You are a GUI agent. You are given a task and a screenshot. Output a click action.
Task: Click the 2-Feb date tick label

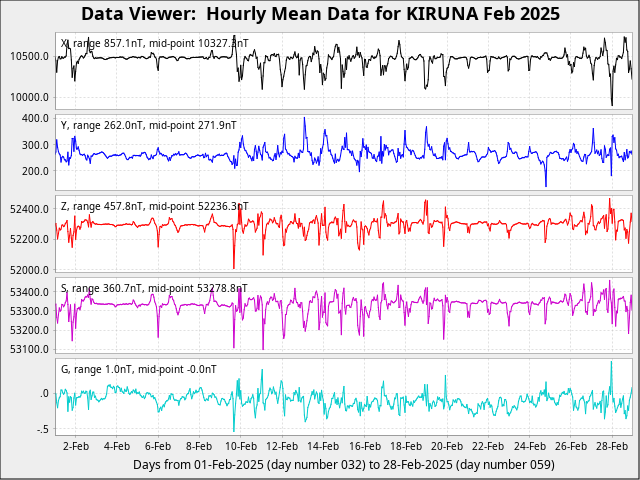76,446
